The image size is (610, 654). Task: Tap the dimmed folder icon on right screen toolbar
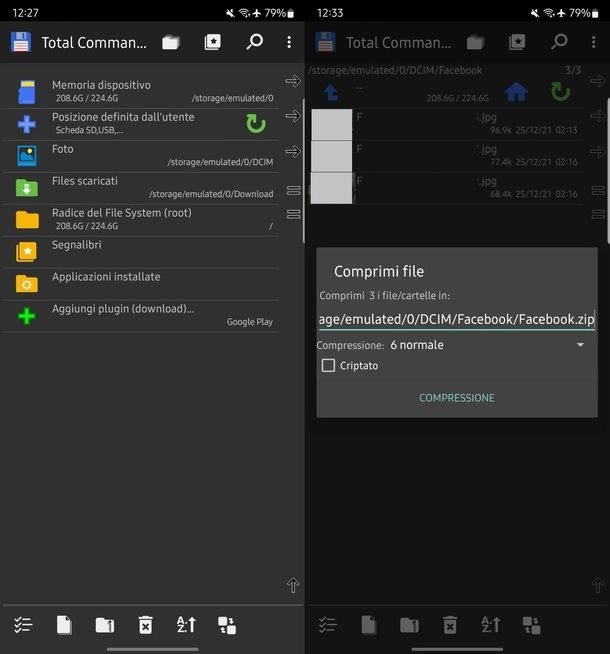click(475, 42)
